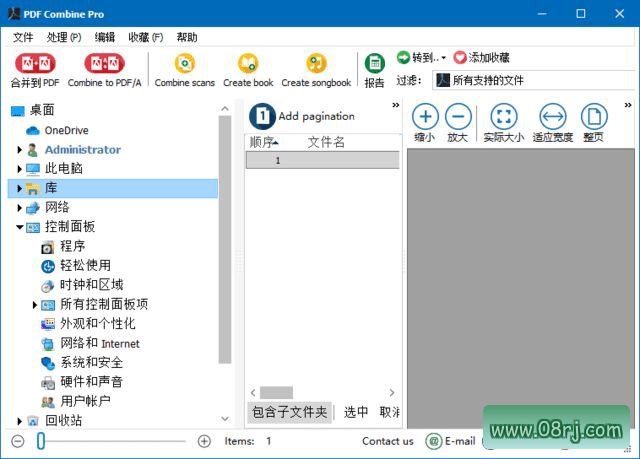Click the bottom plus zoom icon
Image resolution: width=640 pixels, height=459 pixels.
coord(204,441)
